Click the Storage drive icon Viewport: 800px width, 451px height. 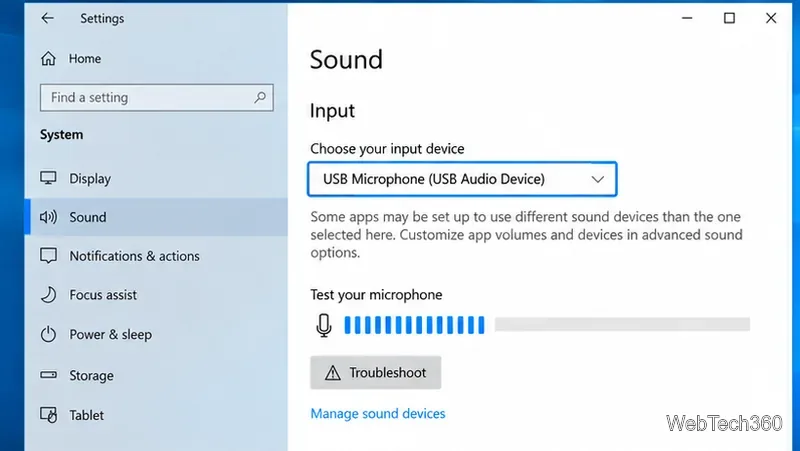[x=48, y=375]
